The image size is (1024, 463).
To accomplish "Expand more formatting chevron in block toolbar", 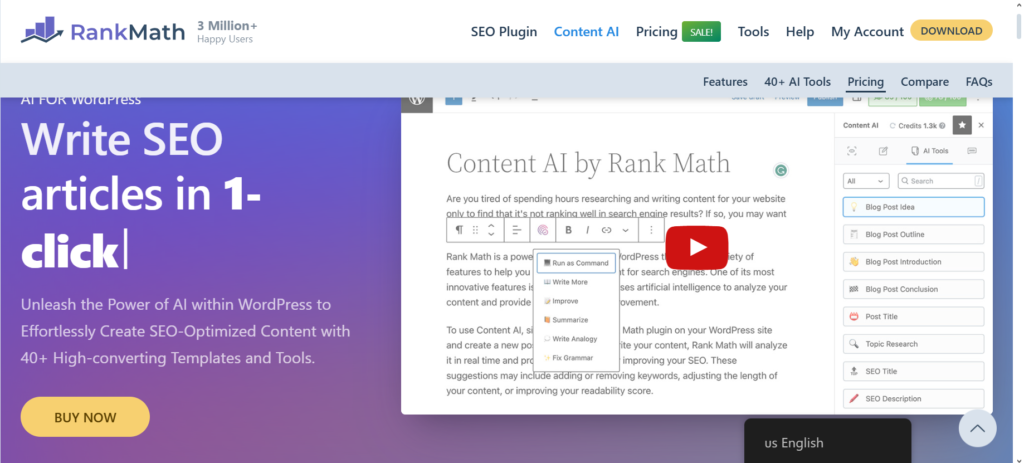I will coord(626,231).
